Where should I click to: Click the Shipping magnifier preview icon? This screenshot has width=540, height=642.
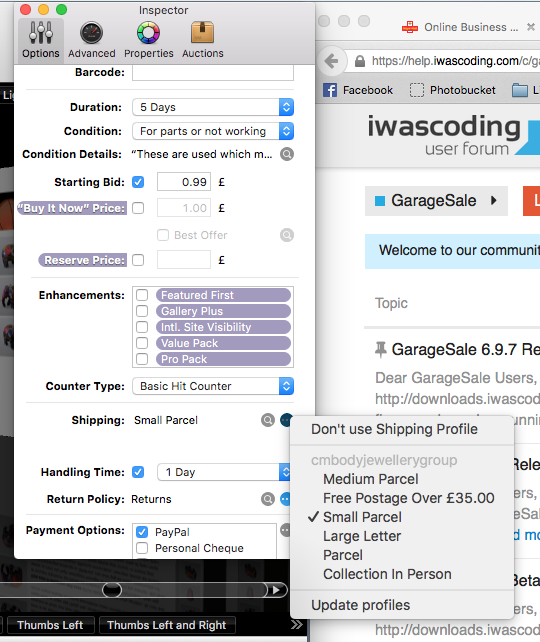pyautogui.click(x=268, y=420)
